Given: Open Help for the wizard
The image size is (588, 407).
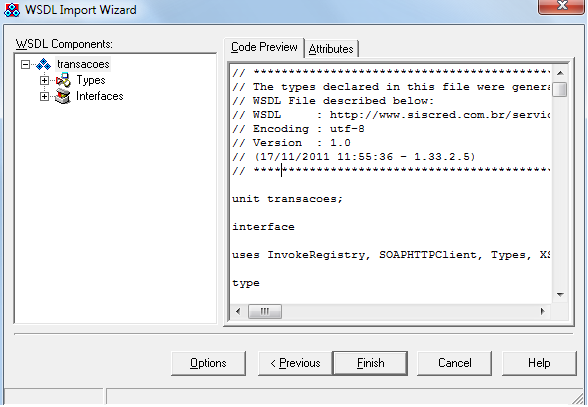Looking at the screenshot, I should click(539, 363).
